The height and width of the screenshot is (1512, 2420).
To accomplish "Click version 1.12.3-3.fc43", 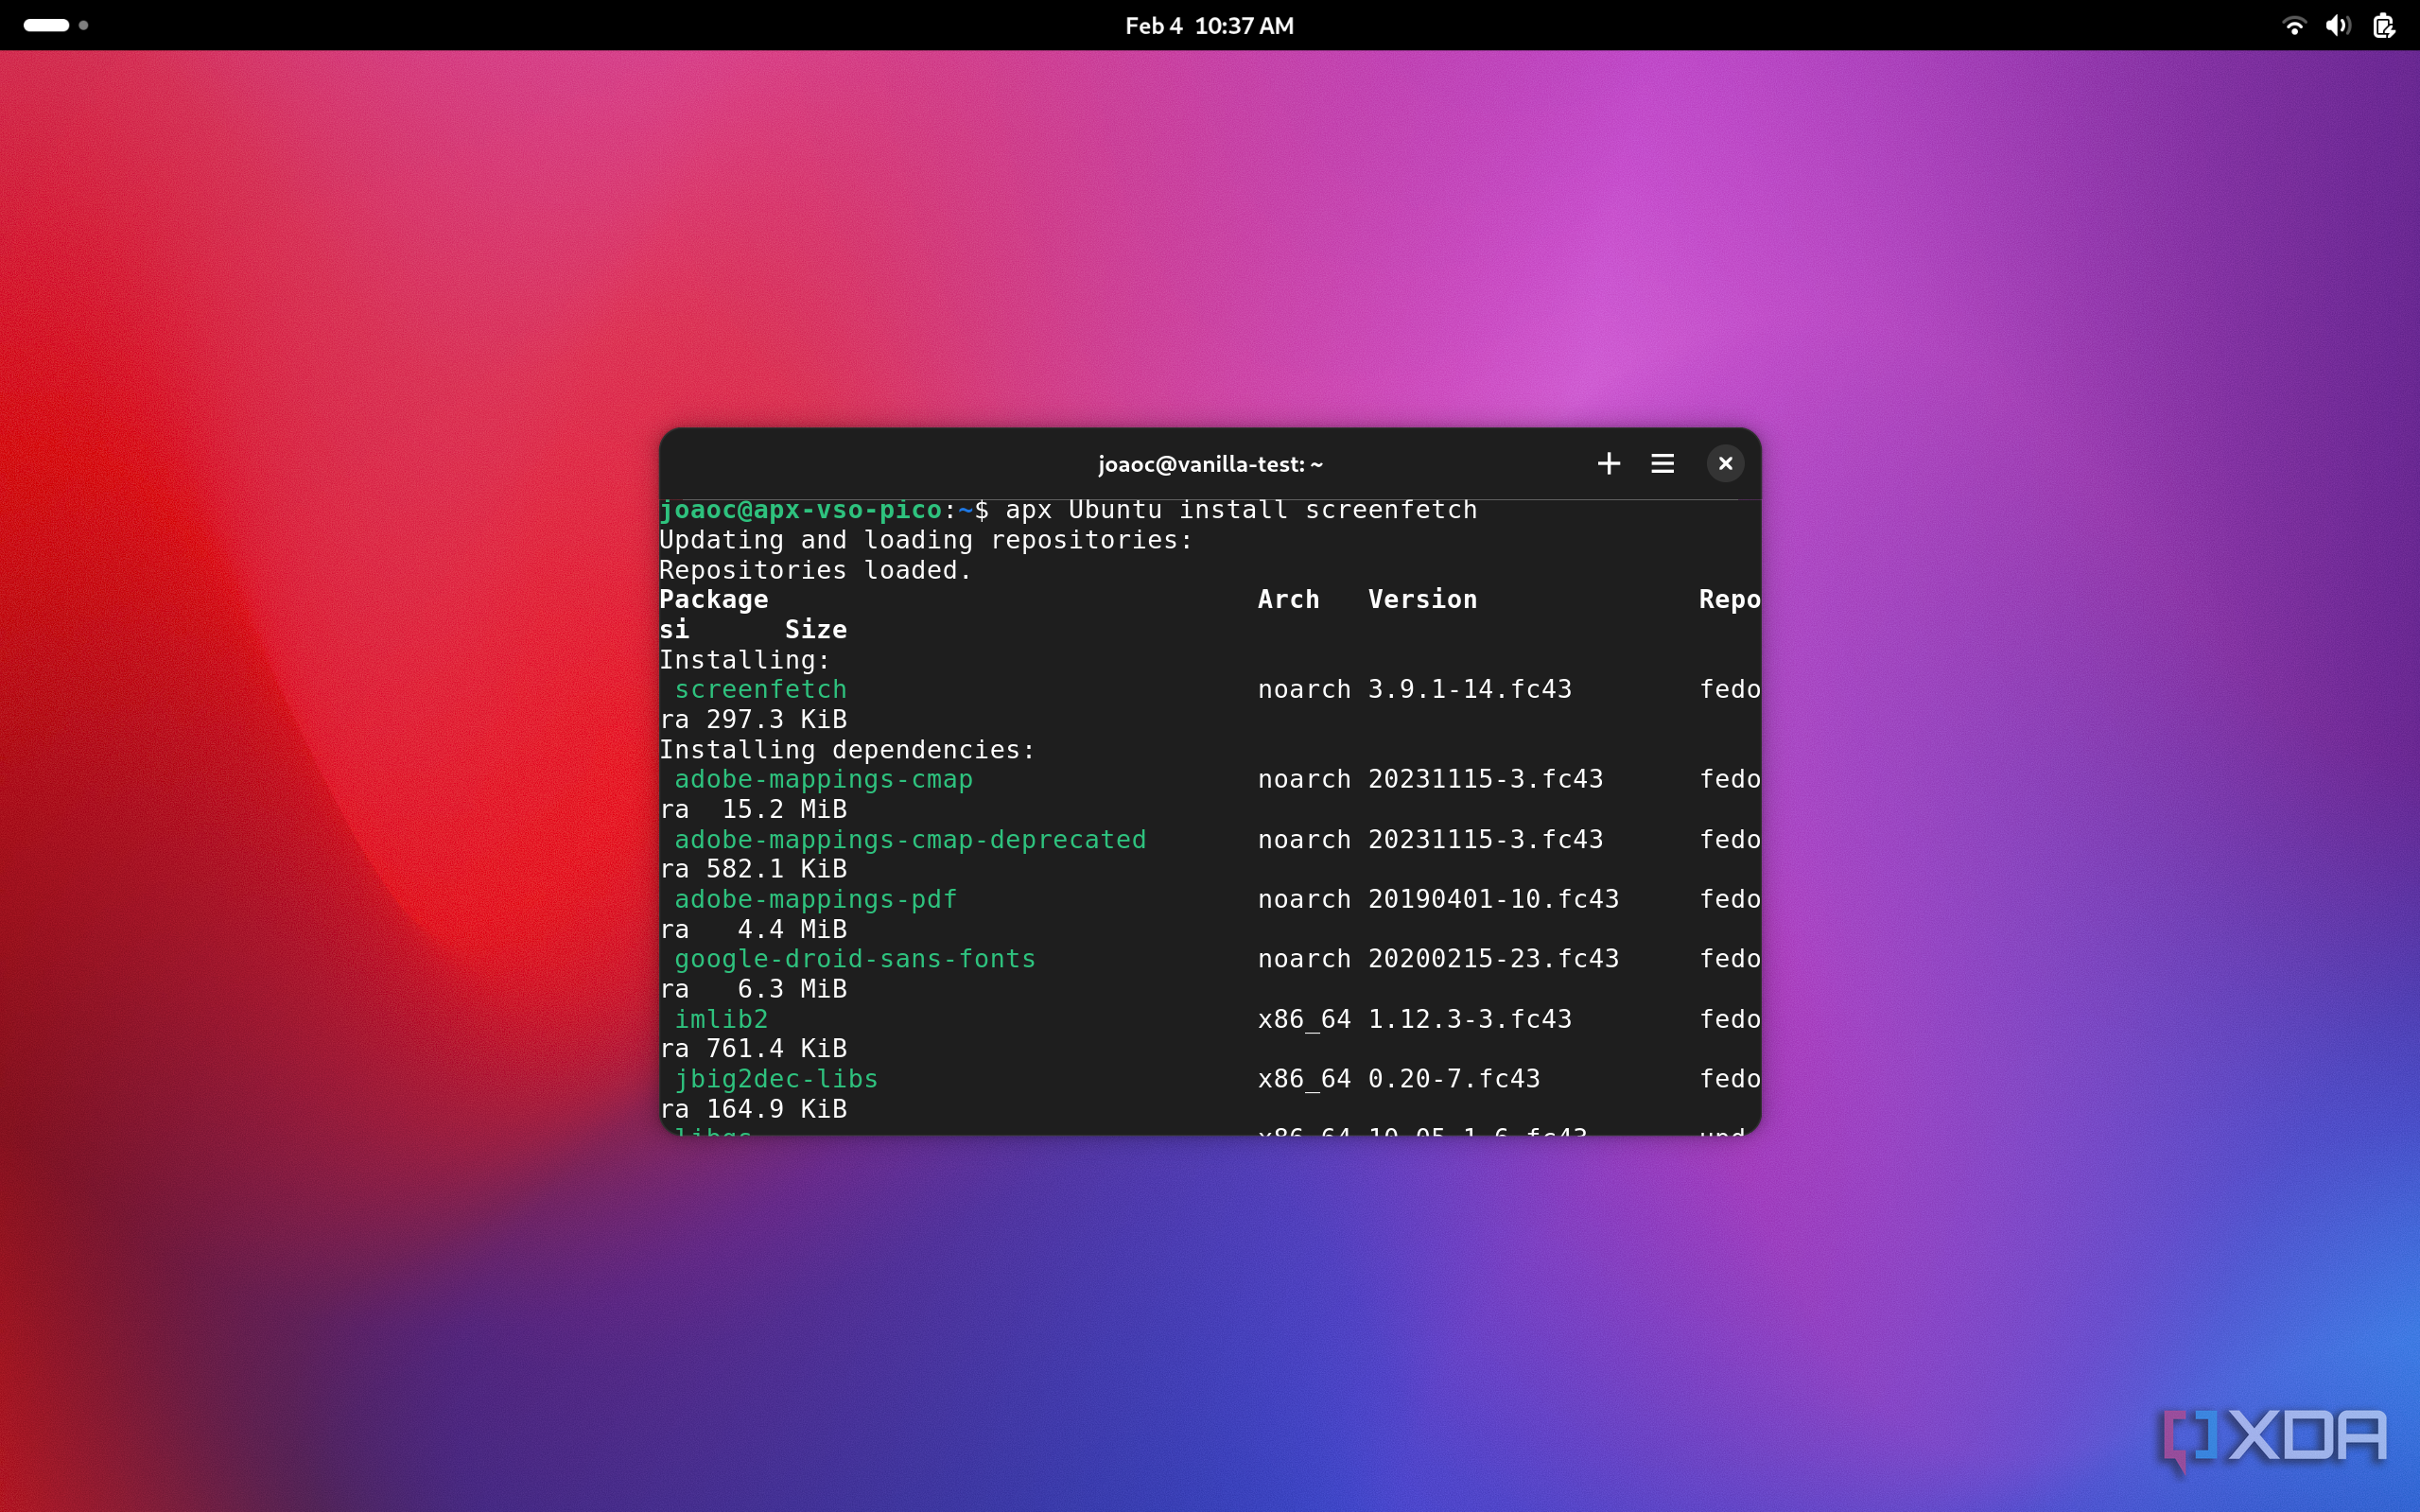I will (x=1470, y=1019).
